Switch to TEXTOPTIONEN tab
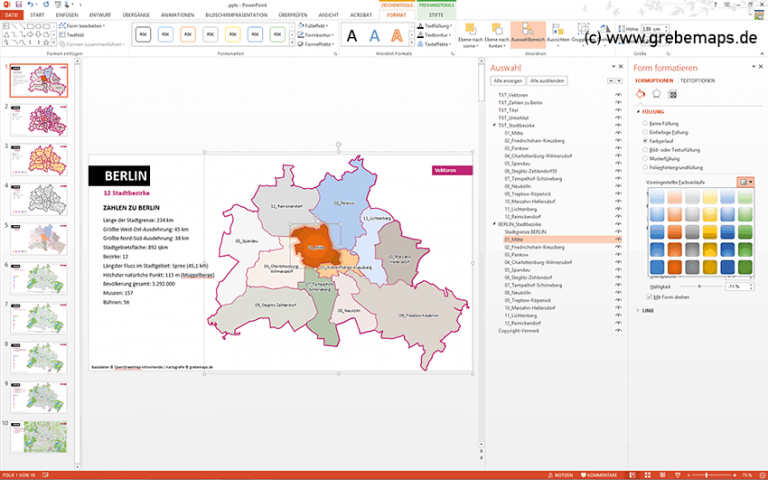 (697, 80)
